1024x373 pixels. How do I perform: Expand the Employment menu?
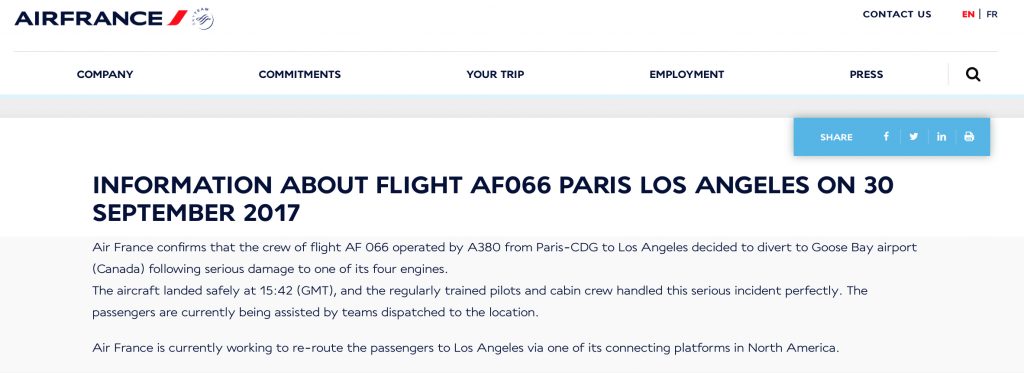pyautogui.click(x=686, y=74)
